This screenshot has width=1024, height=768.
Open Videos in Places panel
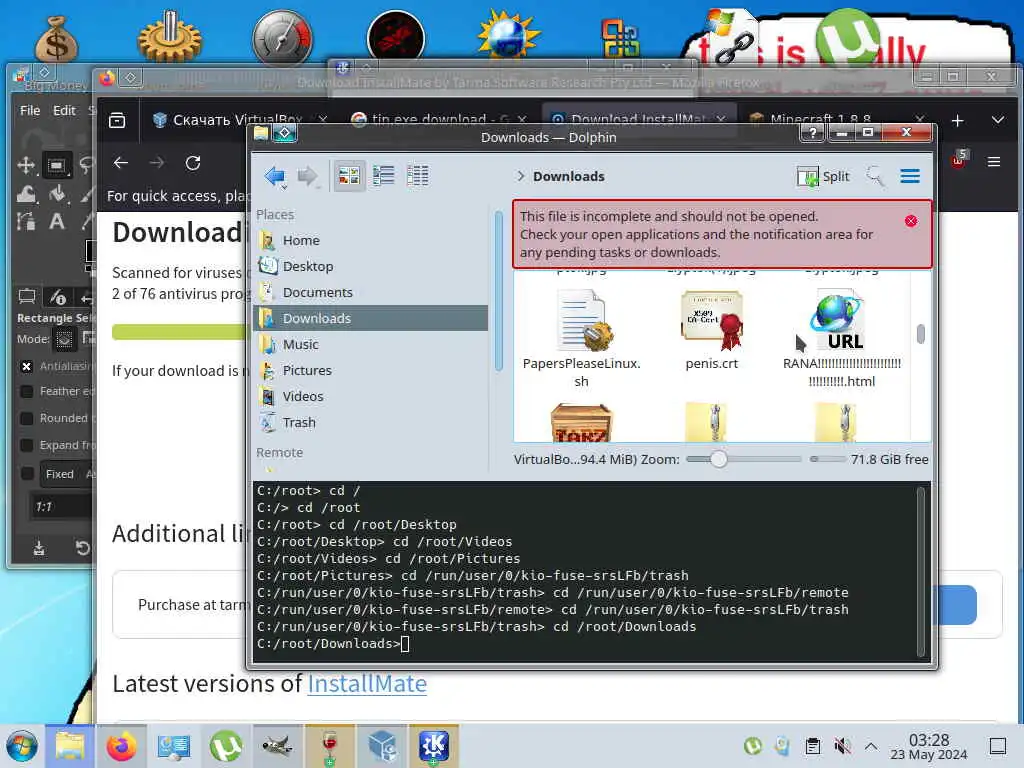[370, 396]
